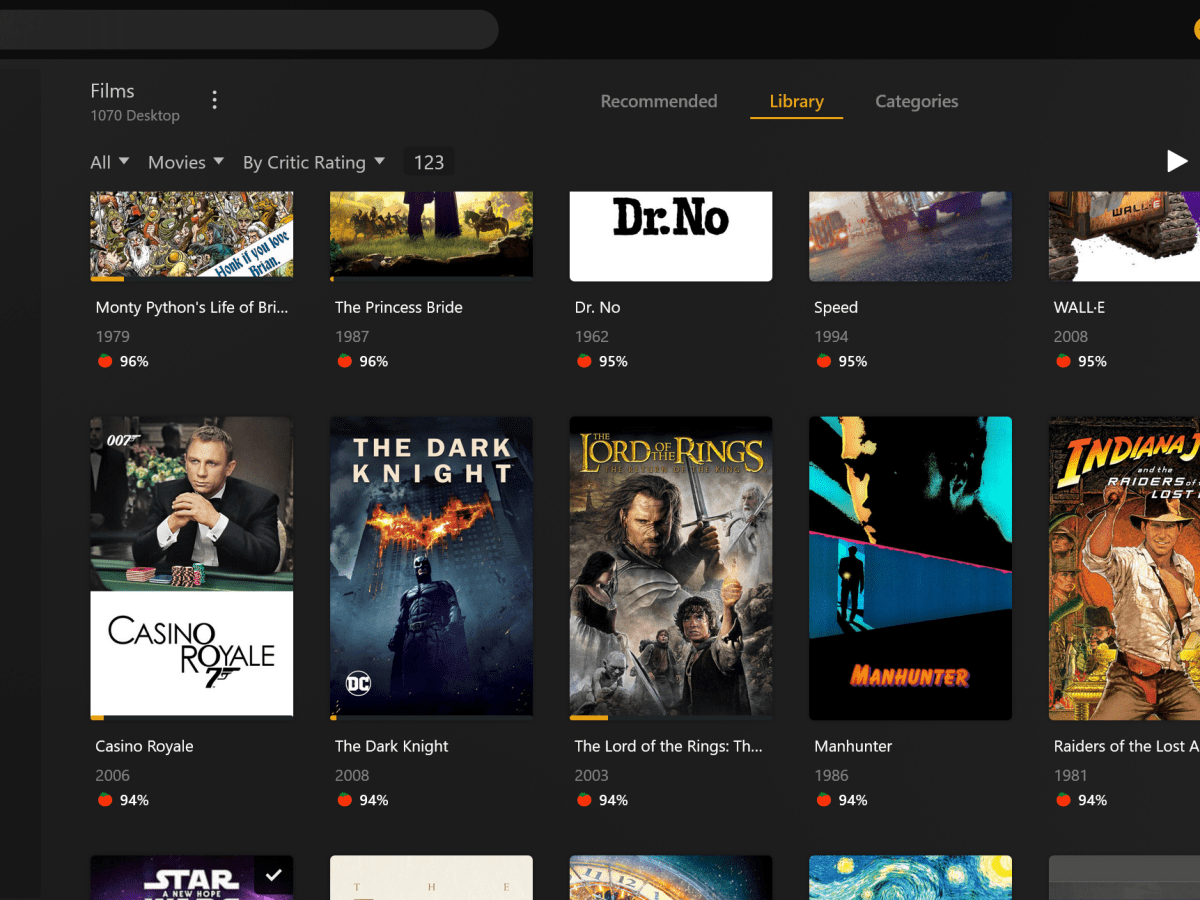Image resolution: width=1200 pixels, height=900 pixels.
Task: Select the "1070 Desktop" server label
Action: coord(135,115)
